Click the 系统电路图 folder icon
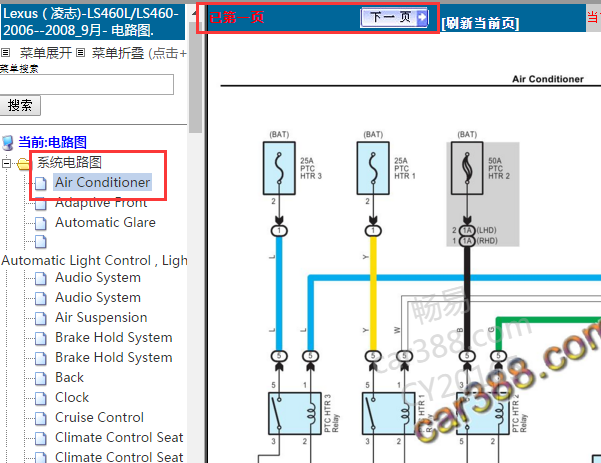The width and height of the screenshot is (601, 463). pyautogui.click(x=23, y=164)
